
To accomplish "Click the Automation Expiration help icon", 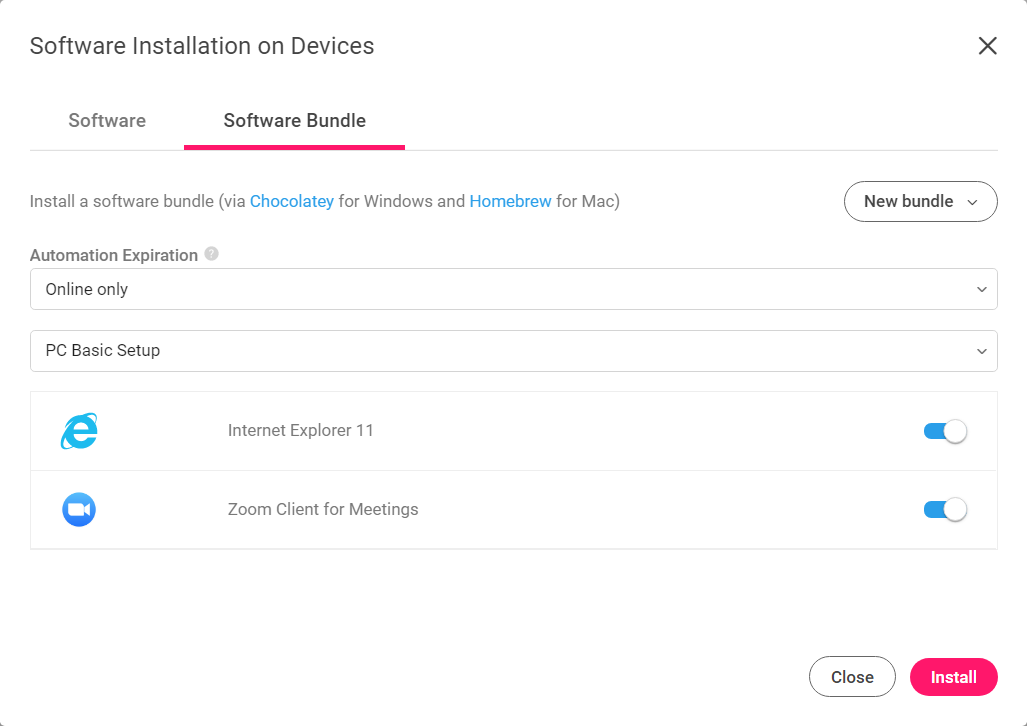I will (x=212, y=254).
